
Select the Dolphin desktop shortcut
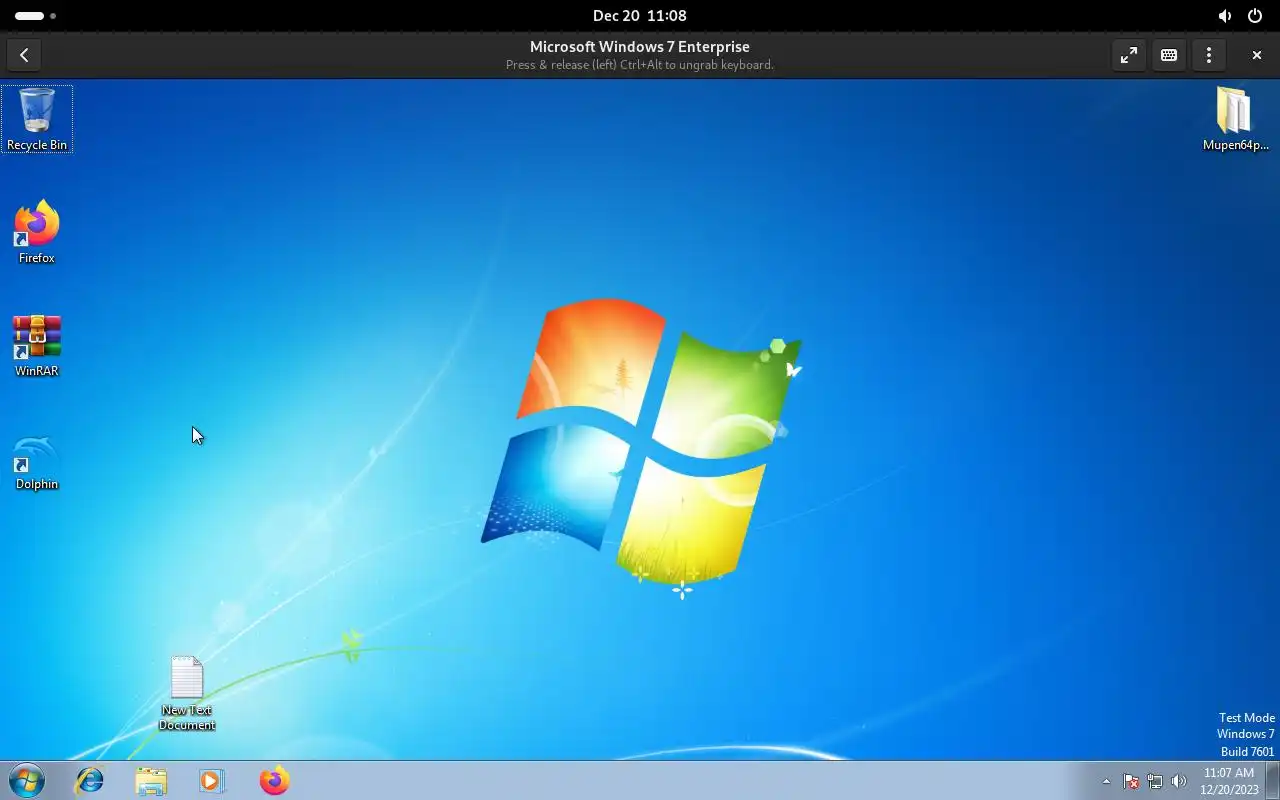(x=37, y=463)
